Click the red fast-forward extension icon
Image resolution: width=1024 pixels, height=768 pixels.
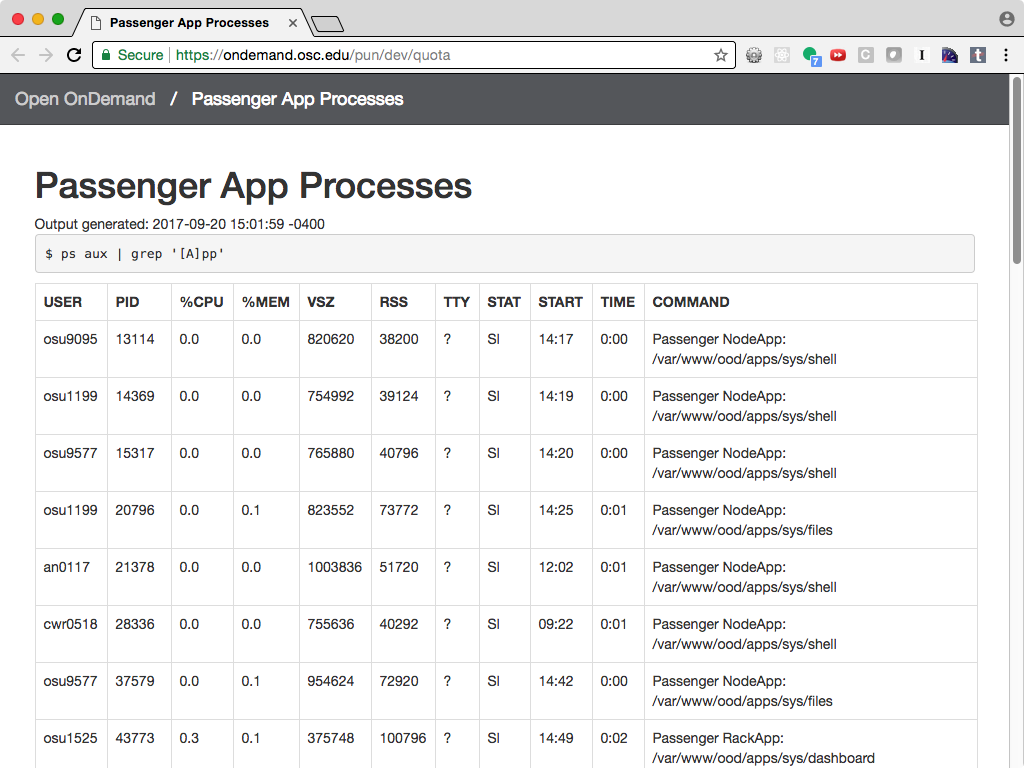[838, 56]
